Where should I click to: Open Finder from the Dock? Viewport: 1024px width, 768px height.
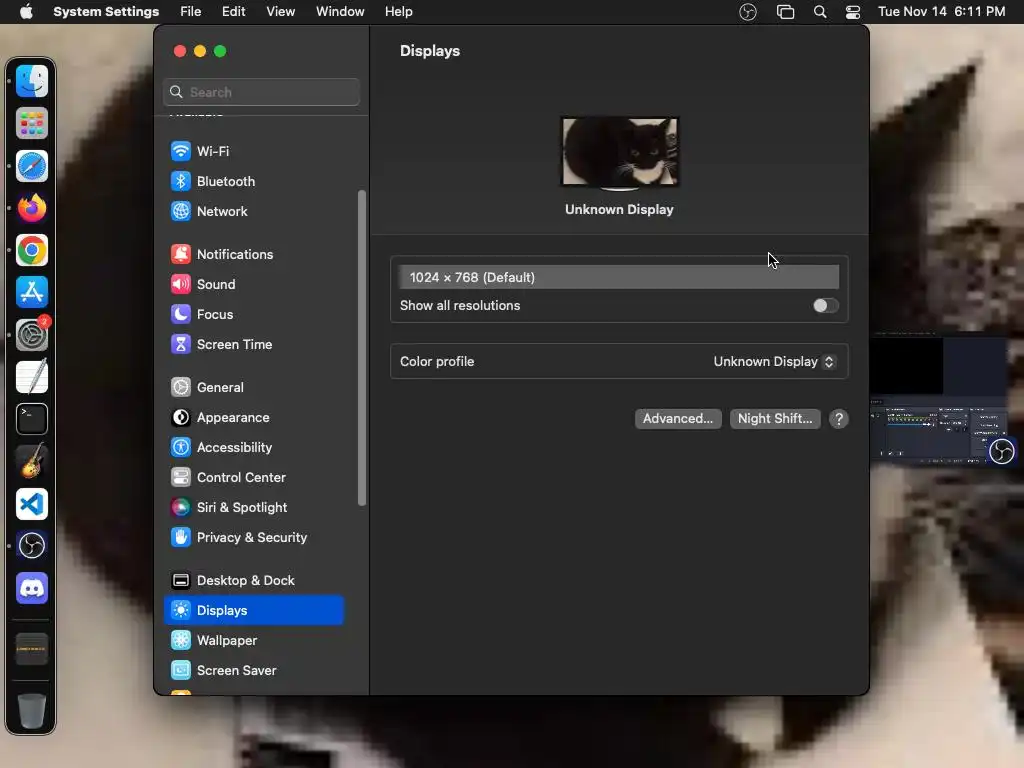(x=31, y=81)
